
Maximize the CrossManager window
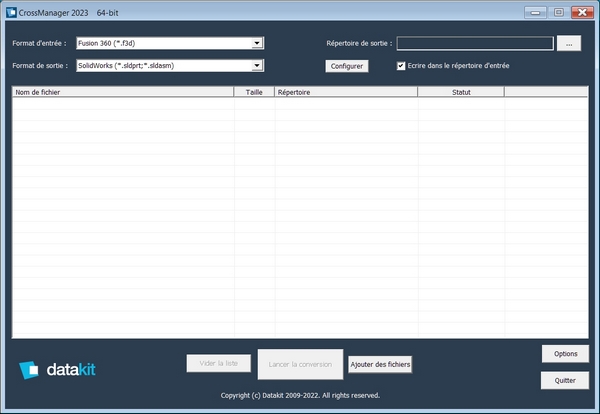(558, 13)
